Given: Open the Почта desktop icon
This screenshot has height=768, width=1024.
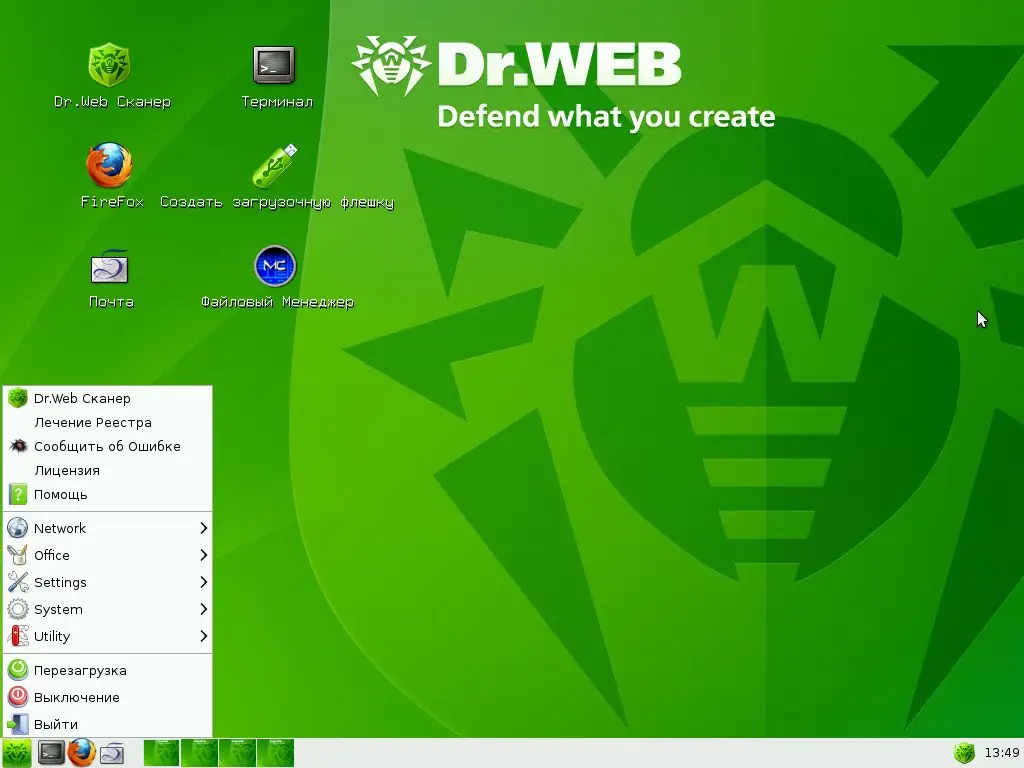Looking at the screenshot, I should (x=110, y=266).
